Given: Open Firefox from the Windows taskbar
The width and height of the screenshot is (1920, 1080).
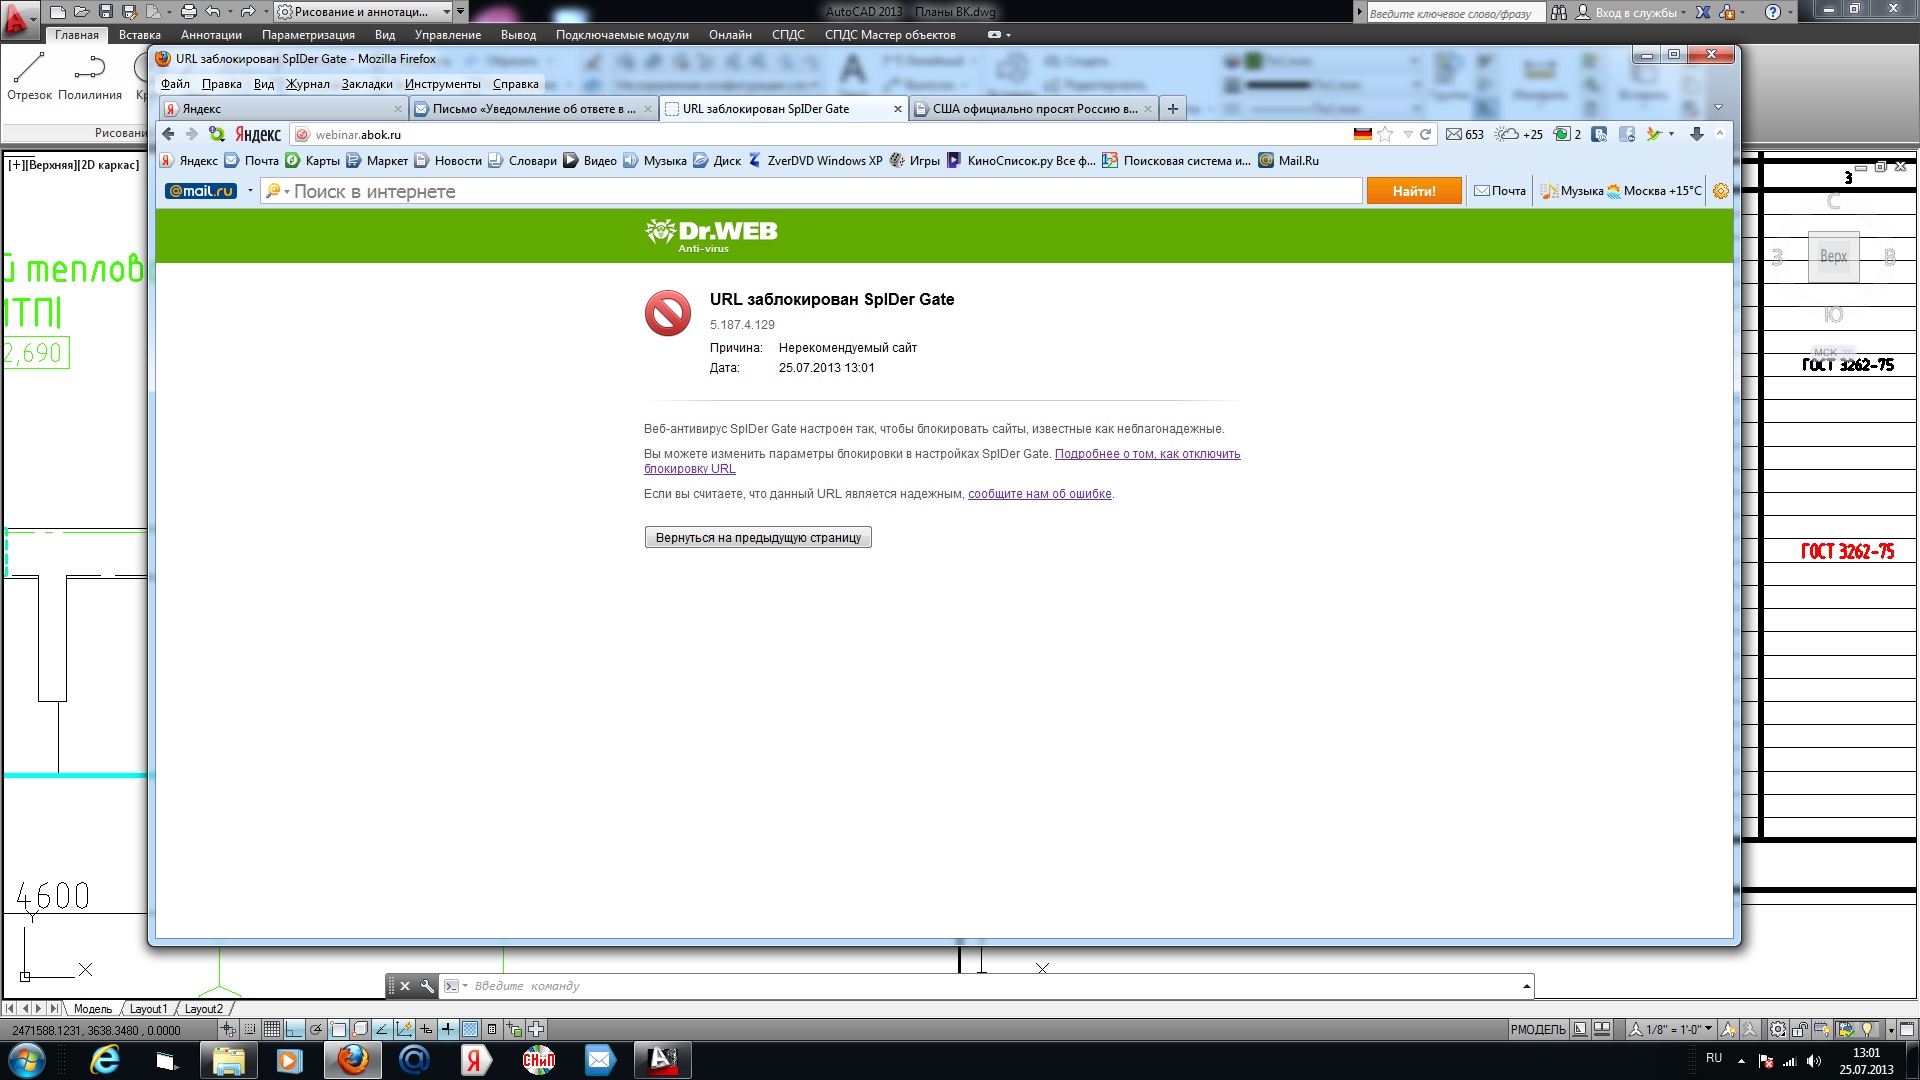Looking at the screenshot, I should click(352, 1059).
